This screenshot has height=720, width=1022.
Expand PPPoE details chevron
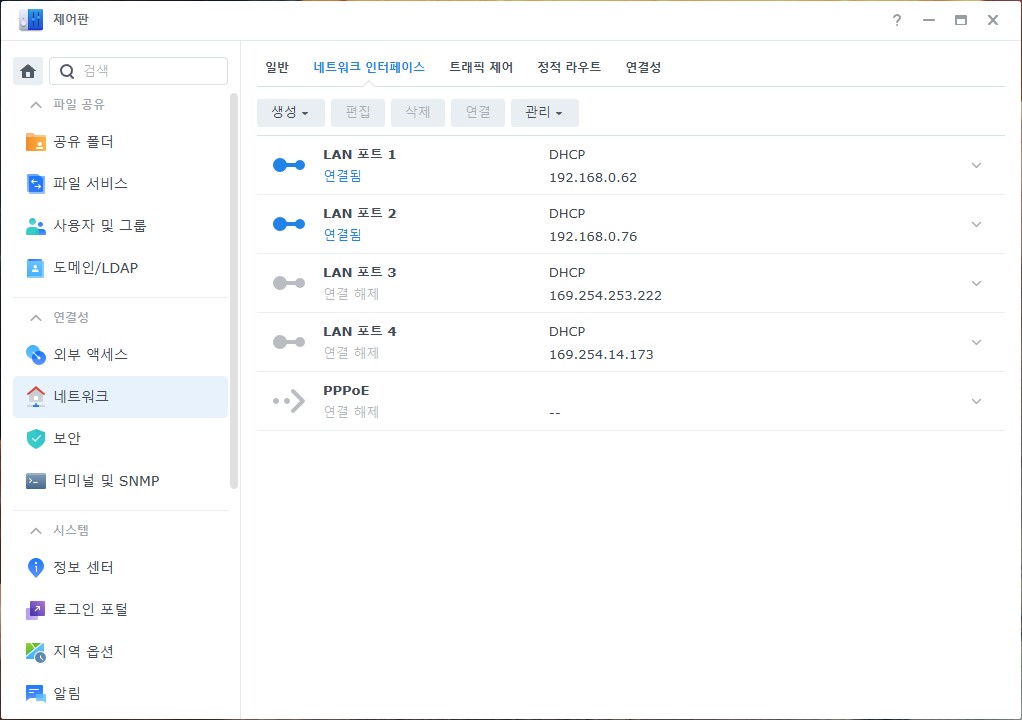(976, 401)
